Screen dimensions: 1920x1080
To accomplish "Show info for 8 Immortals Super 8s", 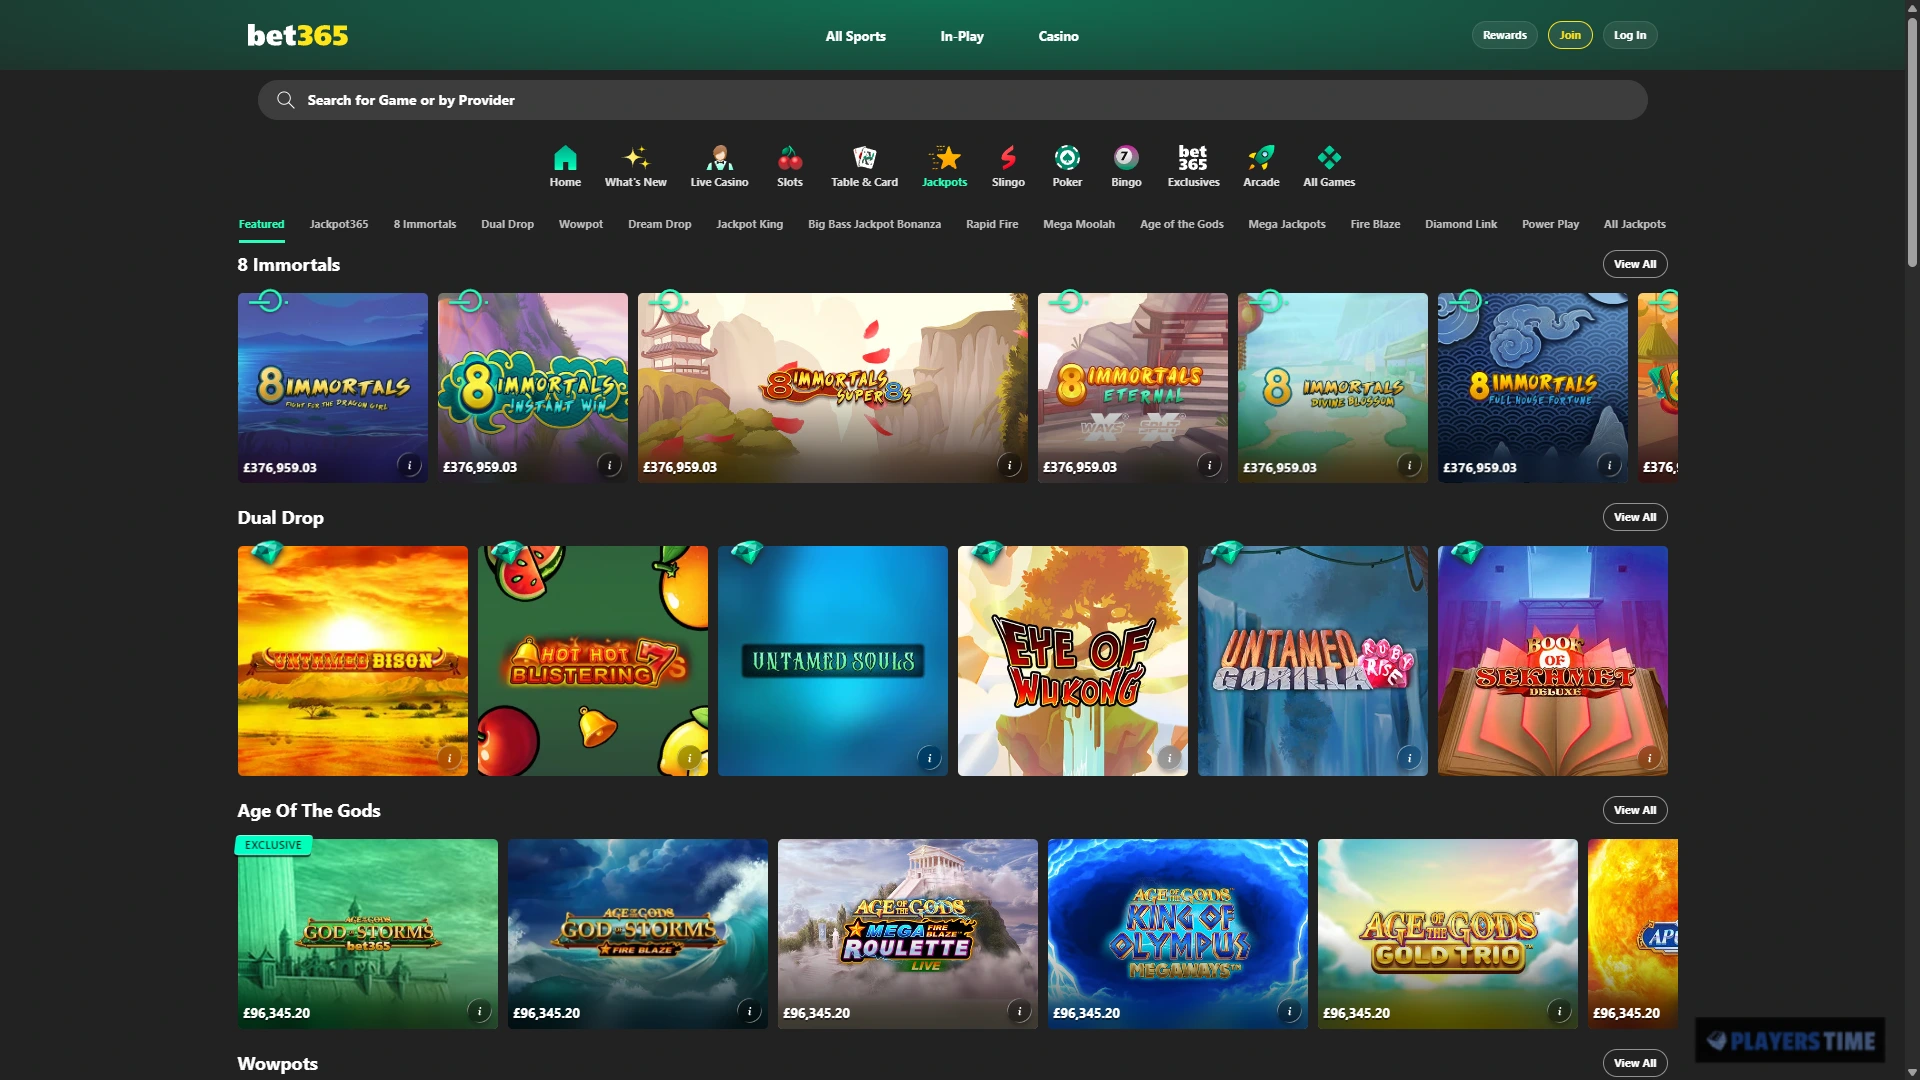I will (x=1009, y=465).
